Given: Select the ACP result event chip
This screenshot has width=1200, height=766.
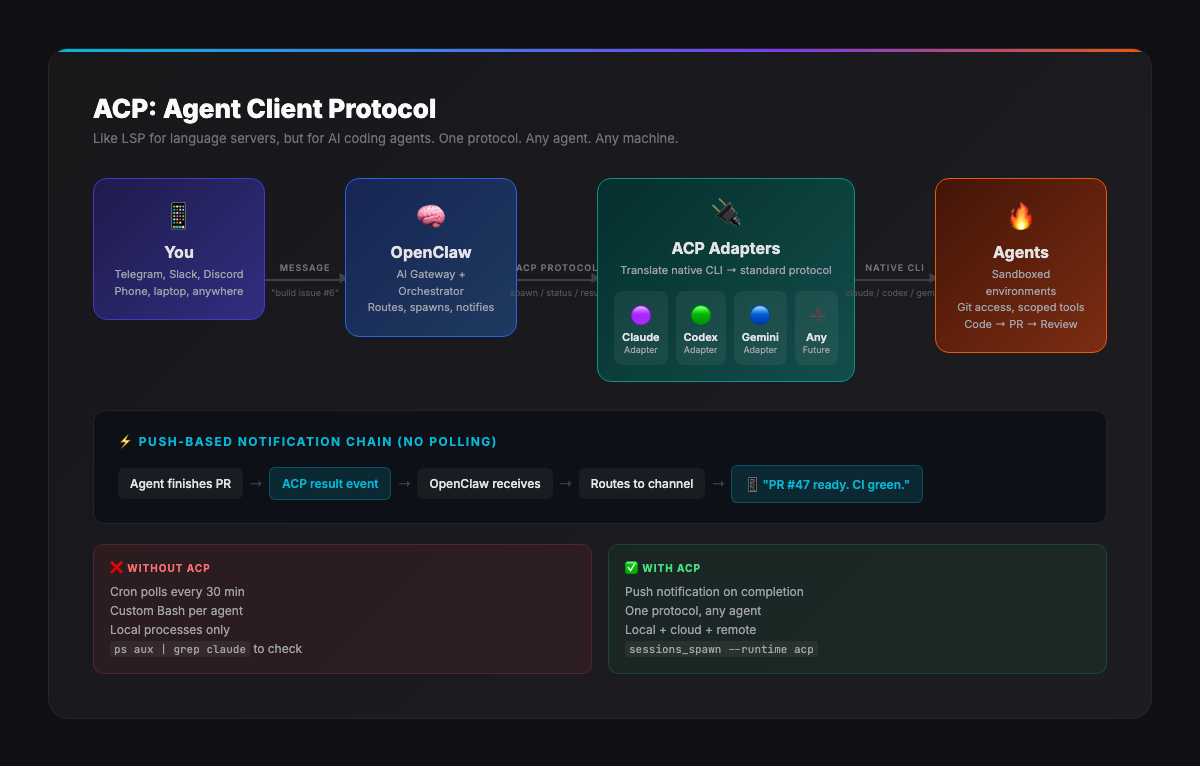Looking at the screenshot, I should (330, 484).
